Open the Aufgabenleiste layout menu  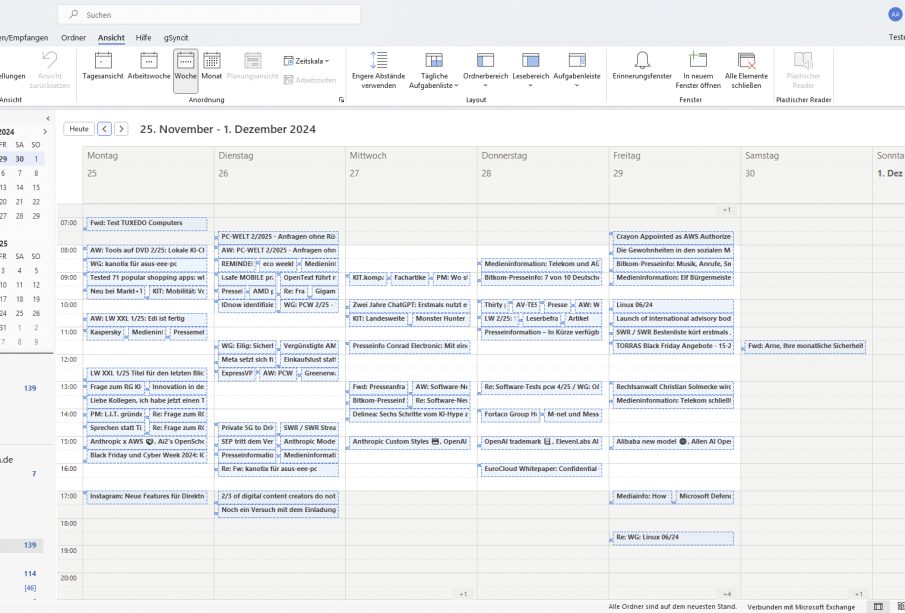(x=577, y=70)
